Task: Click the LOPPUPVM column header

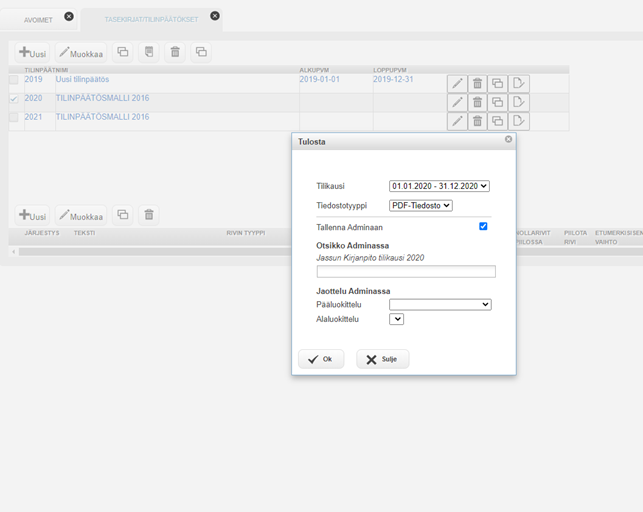Action: tap(390, 70)
